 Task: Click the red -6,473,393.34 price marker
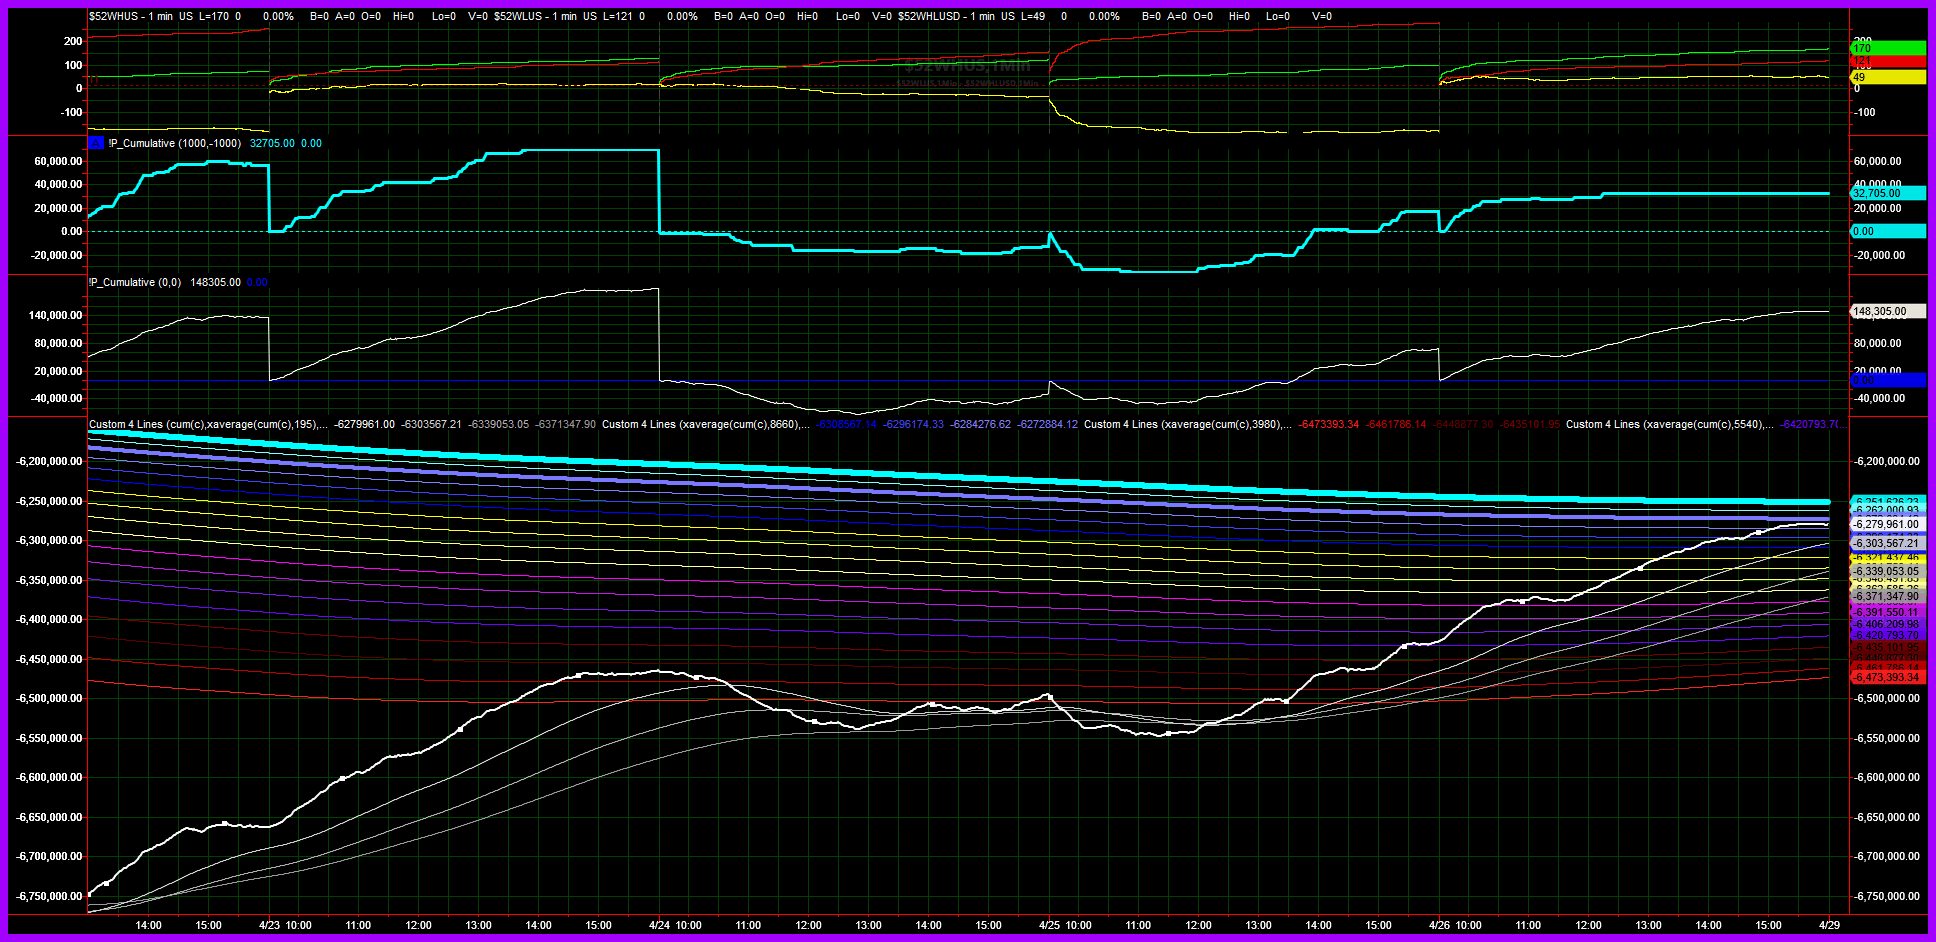tap(1887, 678)
